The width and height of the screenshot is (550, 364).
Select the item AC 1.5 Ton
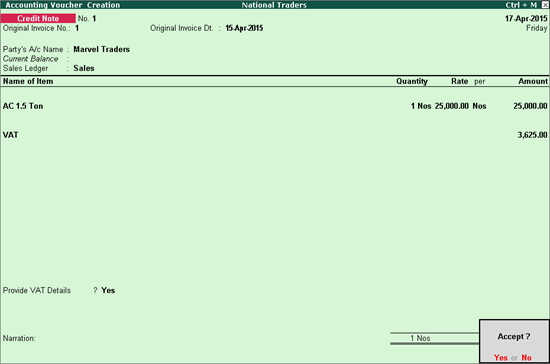23,106
